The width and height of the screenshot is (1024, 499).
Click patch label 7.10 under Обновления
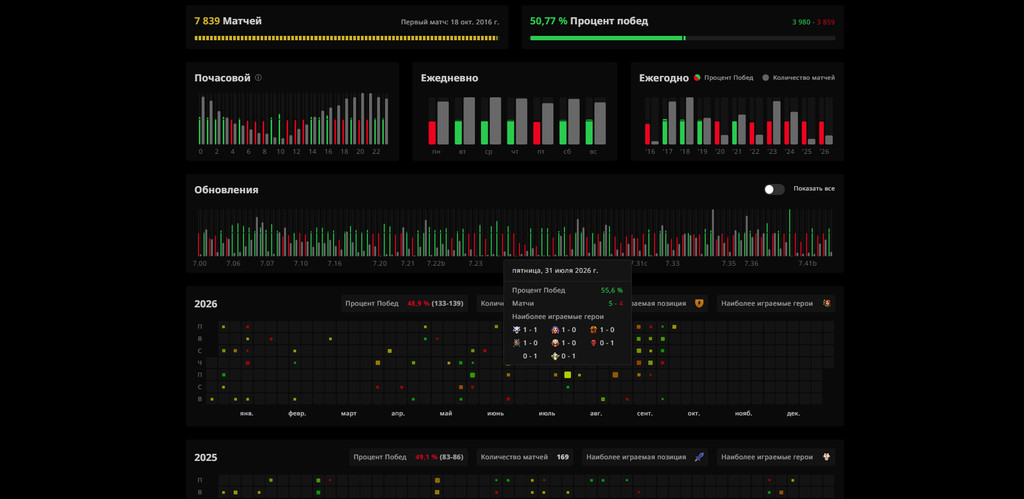tap(300, 263)
